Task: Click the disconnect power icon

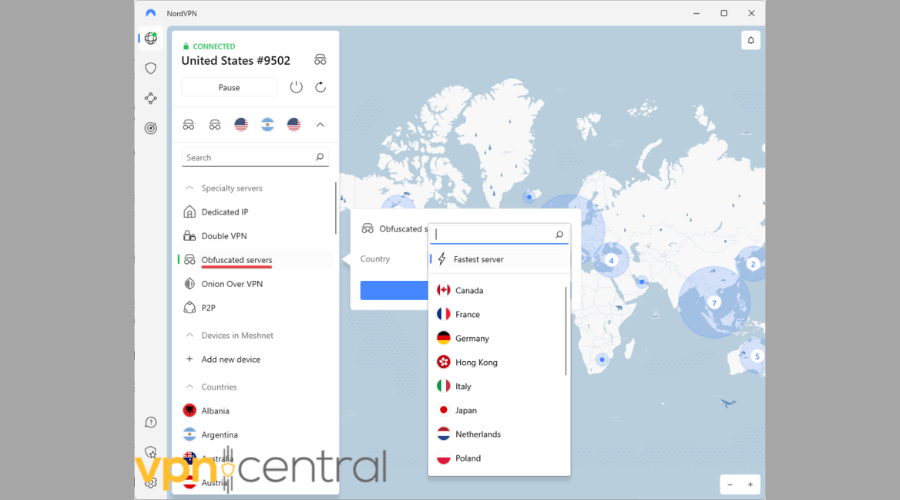Action: [296, 87]
